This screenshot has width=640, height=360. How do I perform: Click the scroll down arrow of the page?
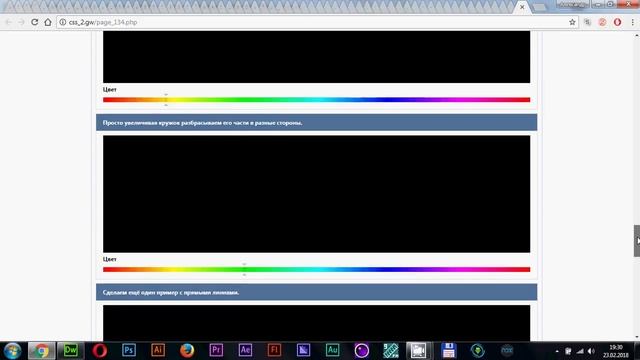click(x=637, y=337)
